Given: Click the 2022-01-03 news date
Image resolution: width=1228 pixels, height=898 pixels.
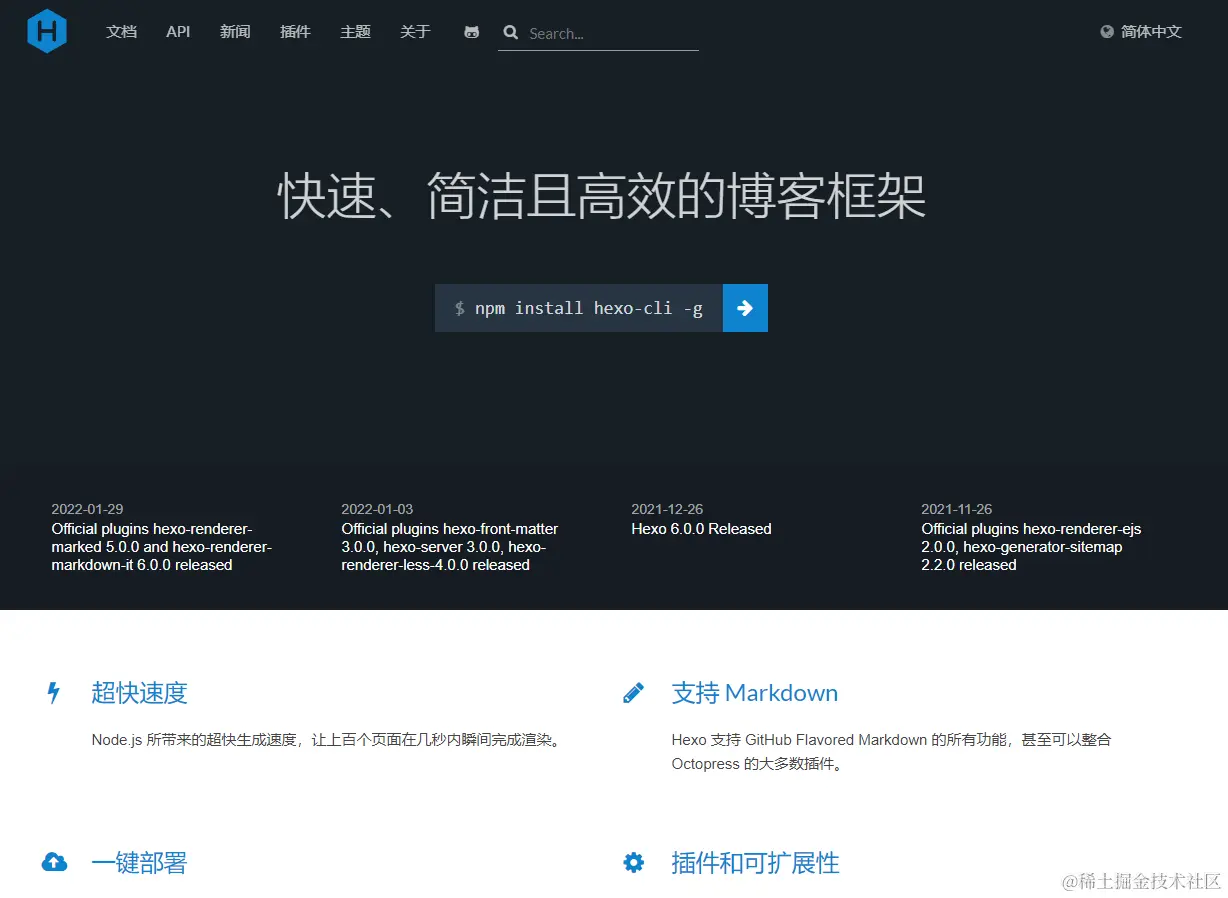Looking at the screenshot, I should tap(377, 509).
